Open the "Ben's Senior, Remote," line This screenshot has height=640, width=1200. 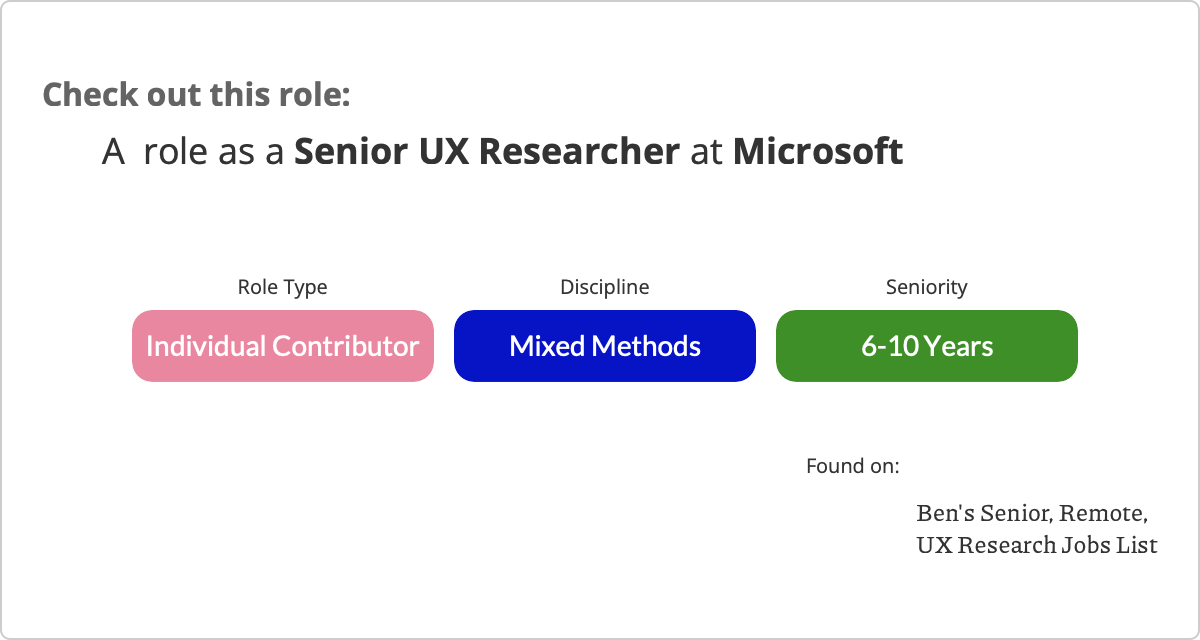[x=1031, y=514]
